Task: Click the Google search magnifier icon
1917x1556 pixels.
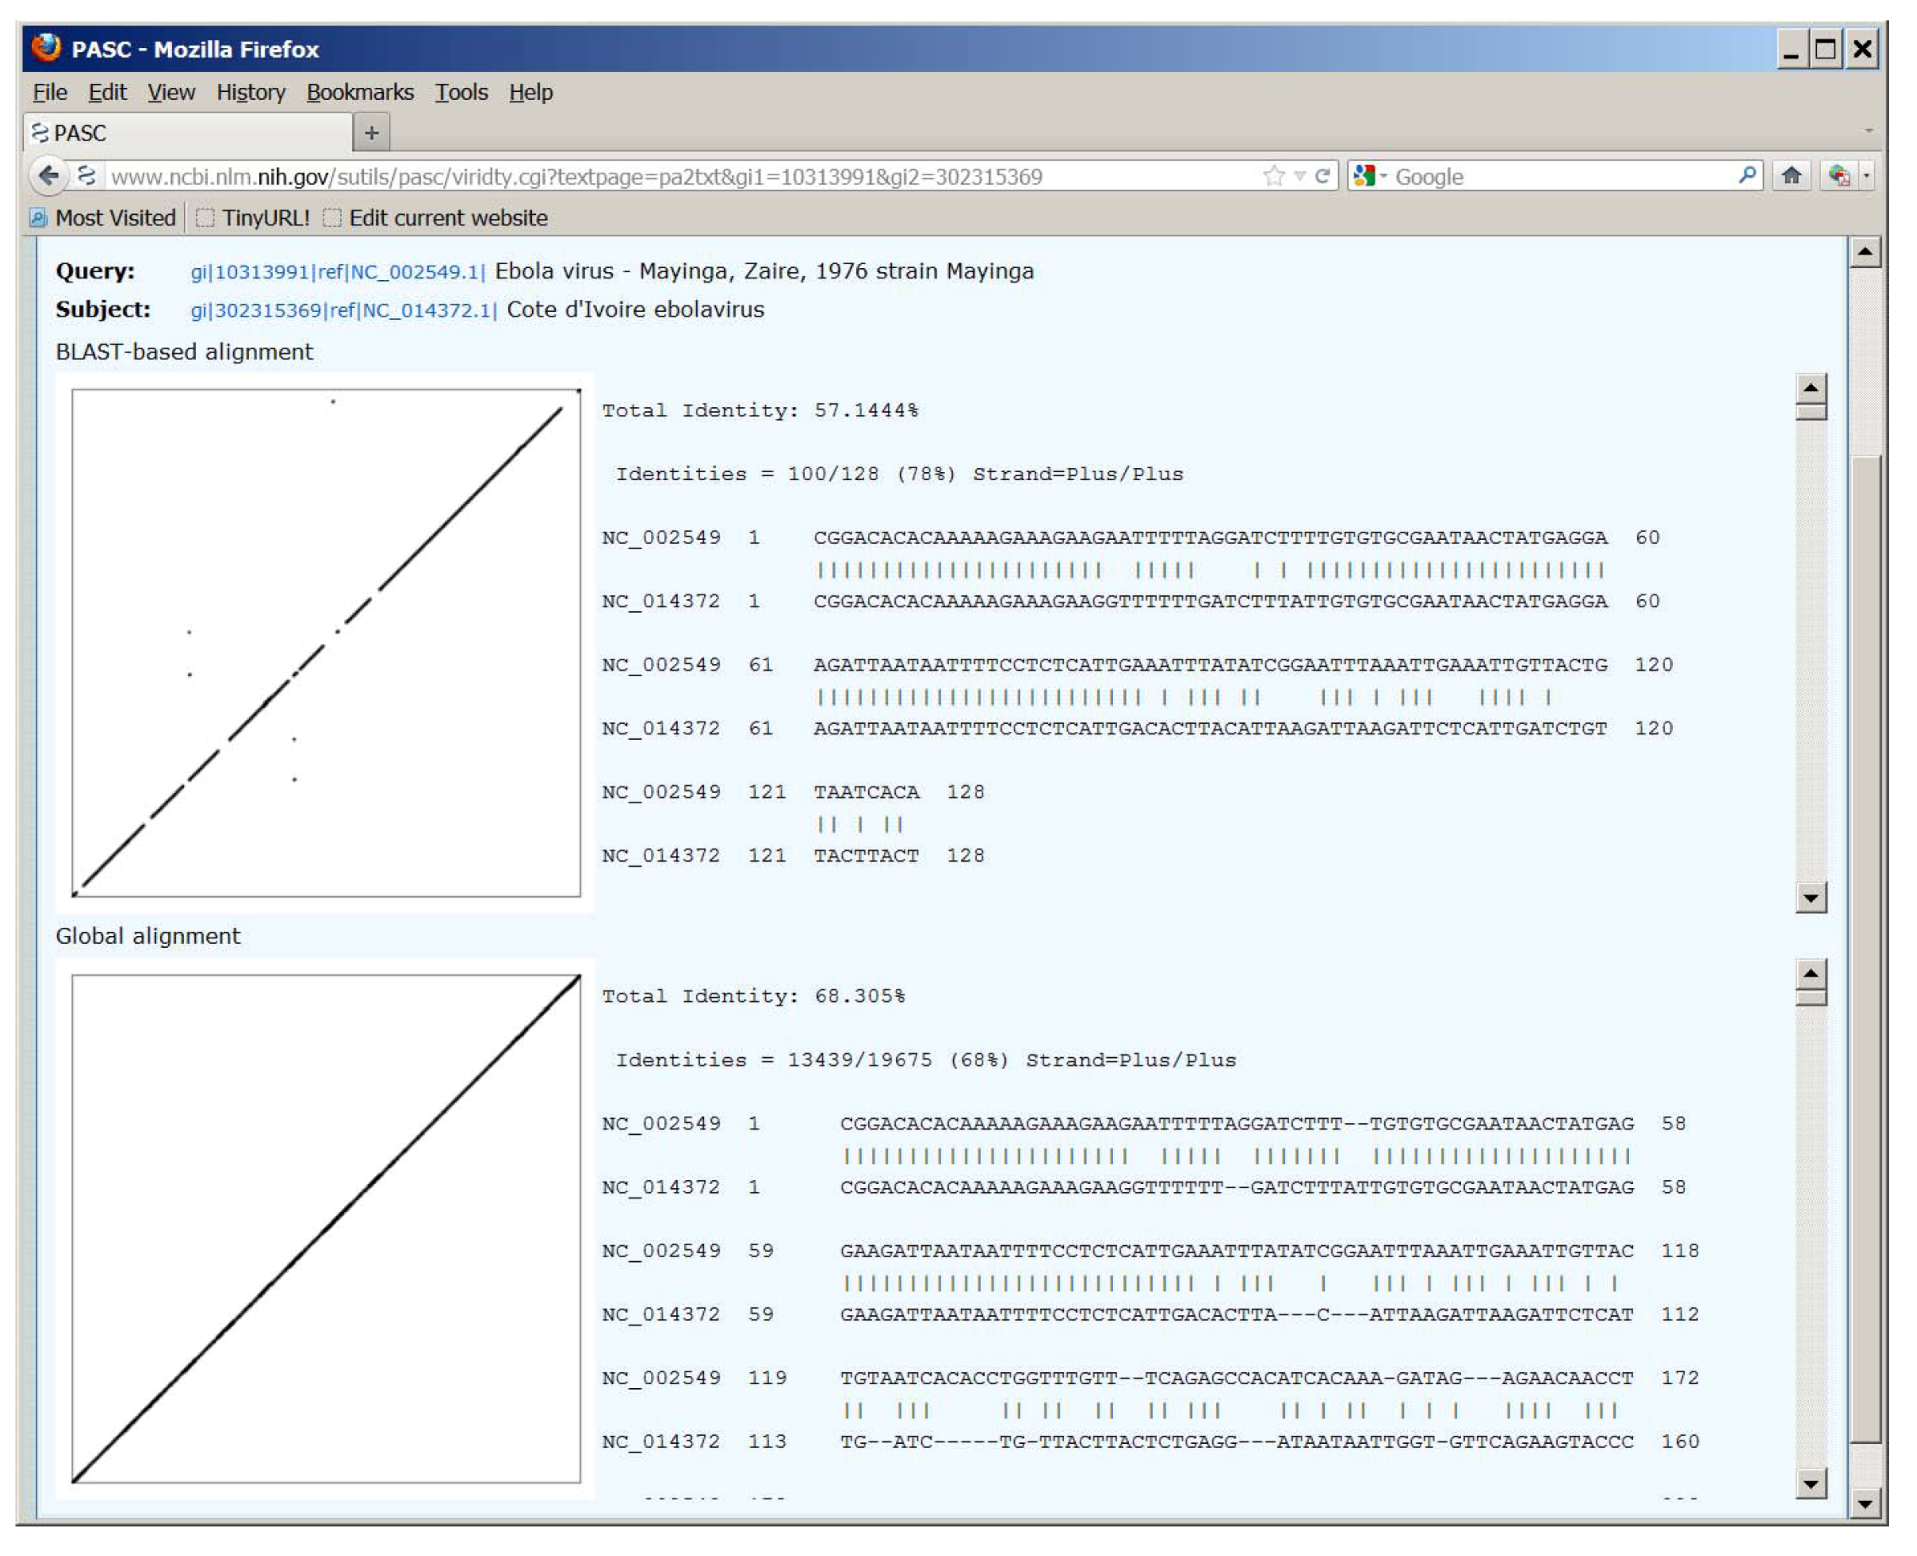Action: click(x=1746, y=176)
